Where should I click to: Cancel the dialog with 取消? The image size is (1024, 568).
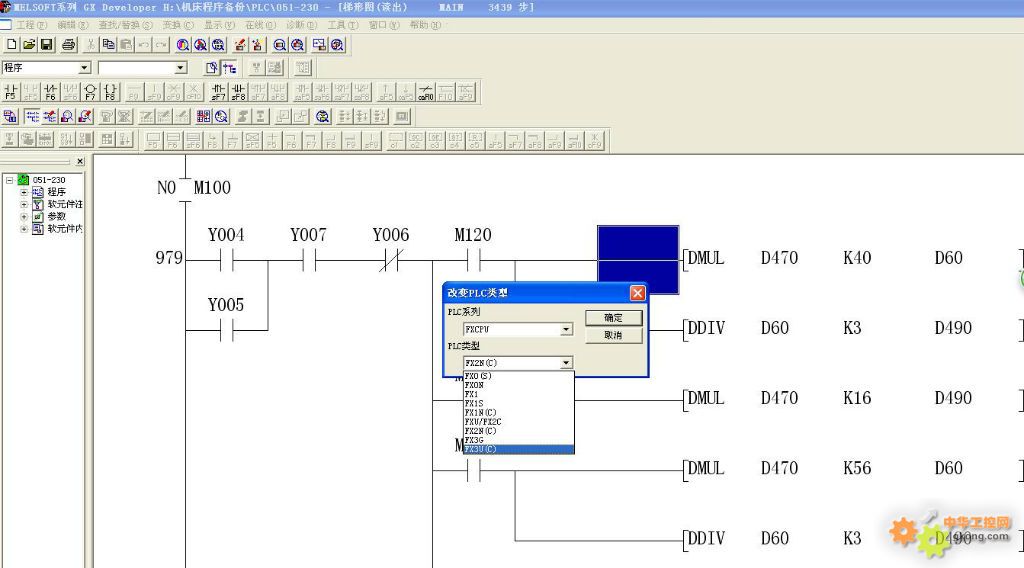[x=613, y=335]
